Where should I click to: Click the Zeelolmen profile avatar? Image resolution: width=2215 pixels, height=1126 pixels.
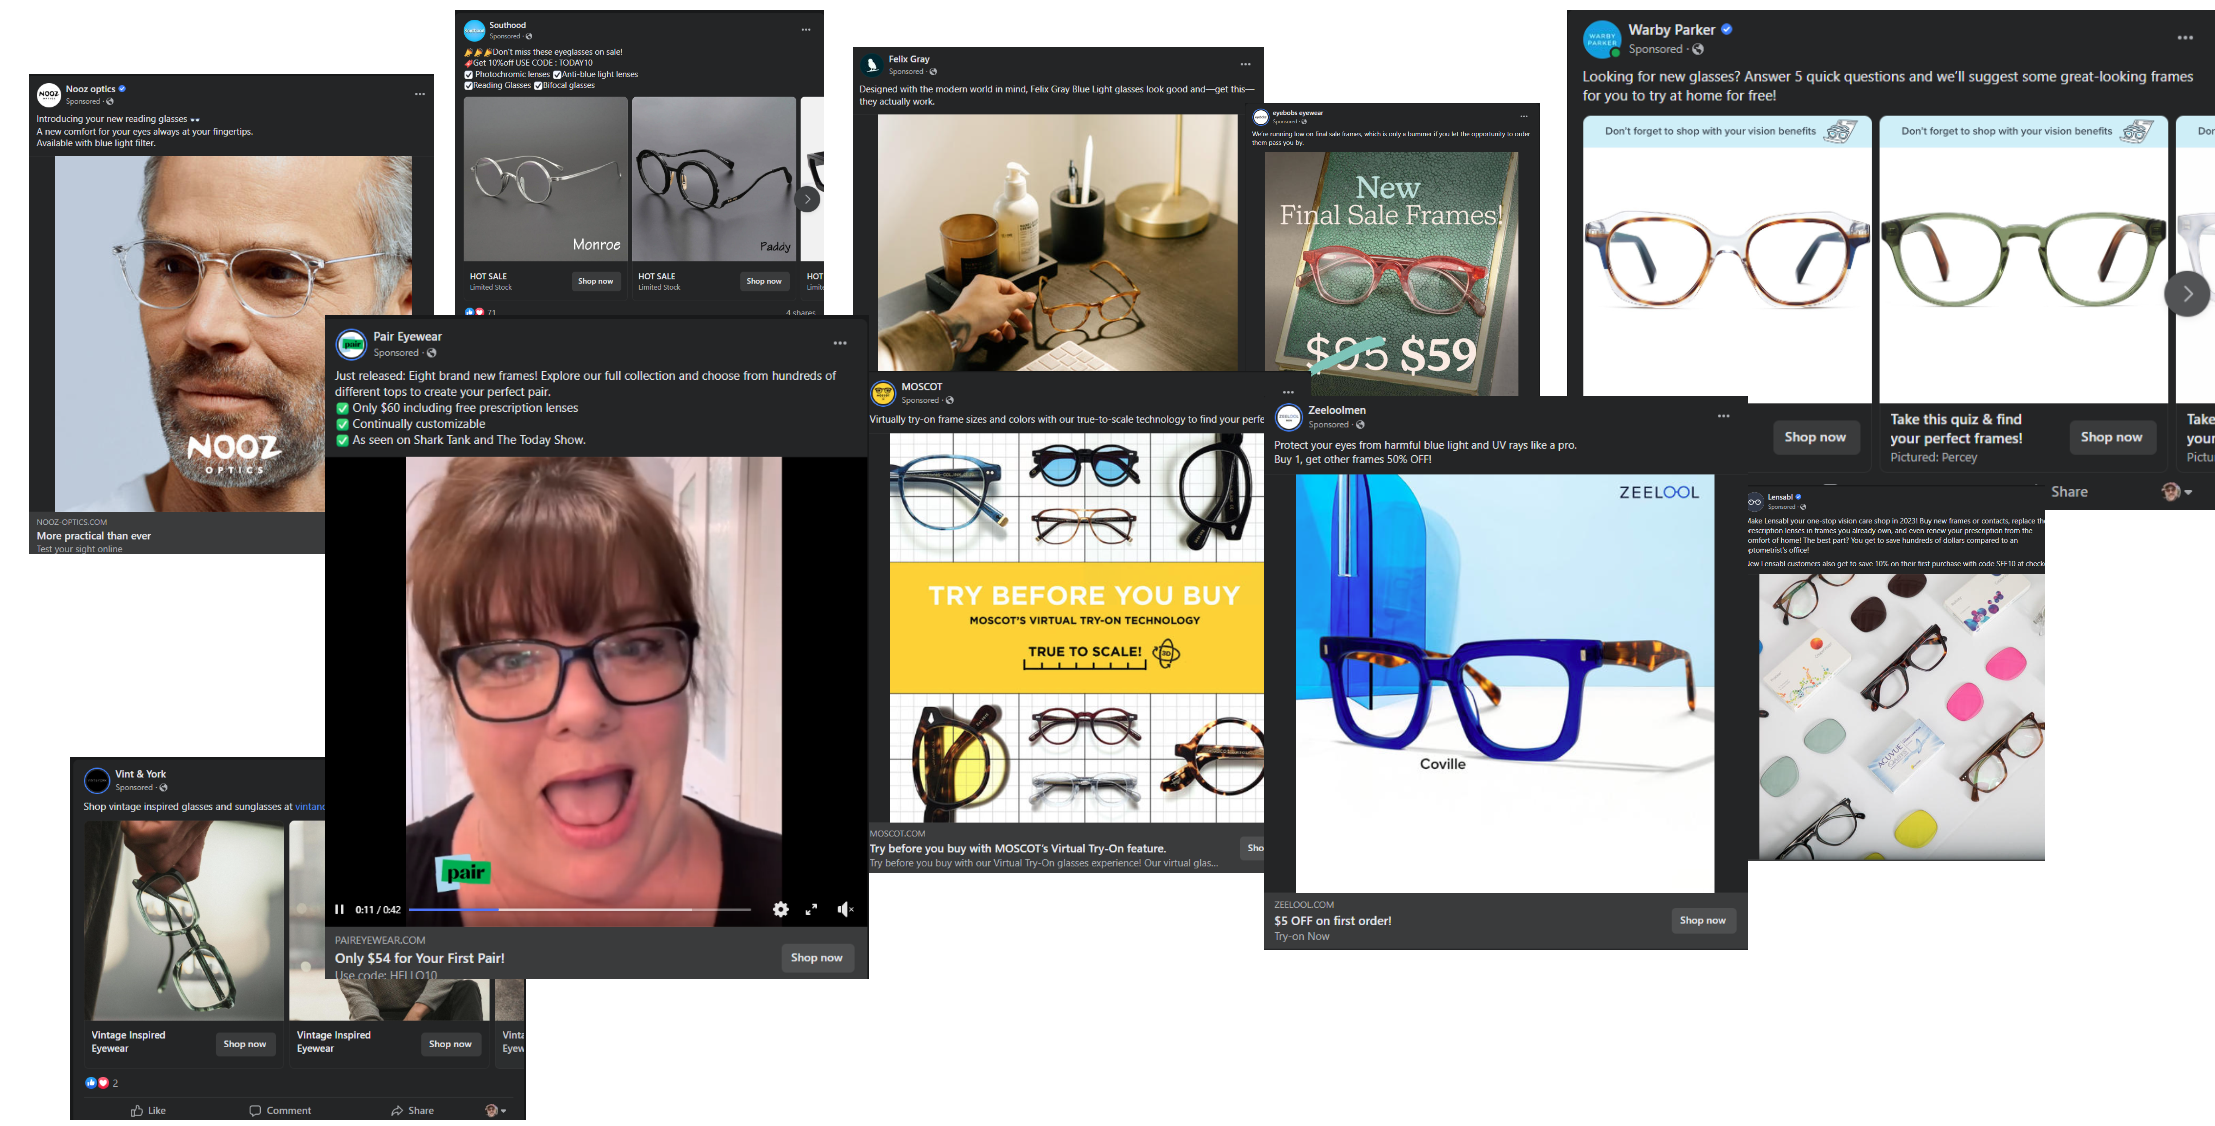click(x=1289, y=417)
